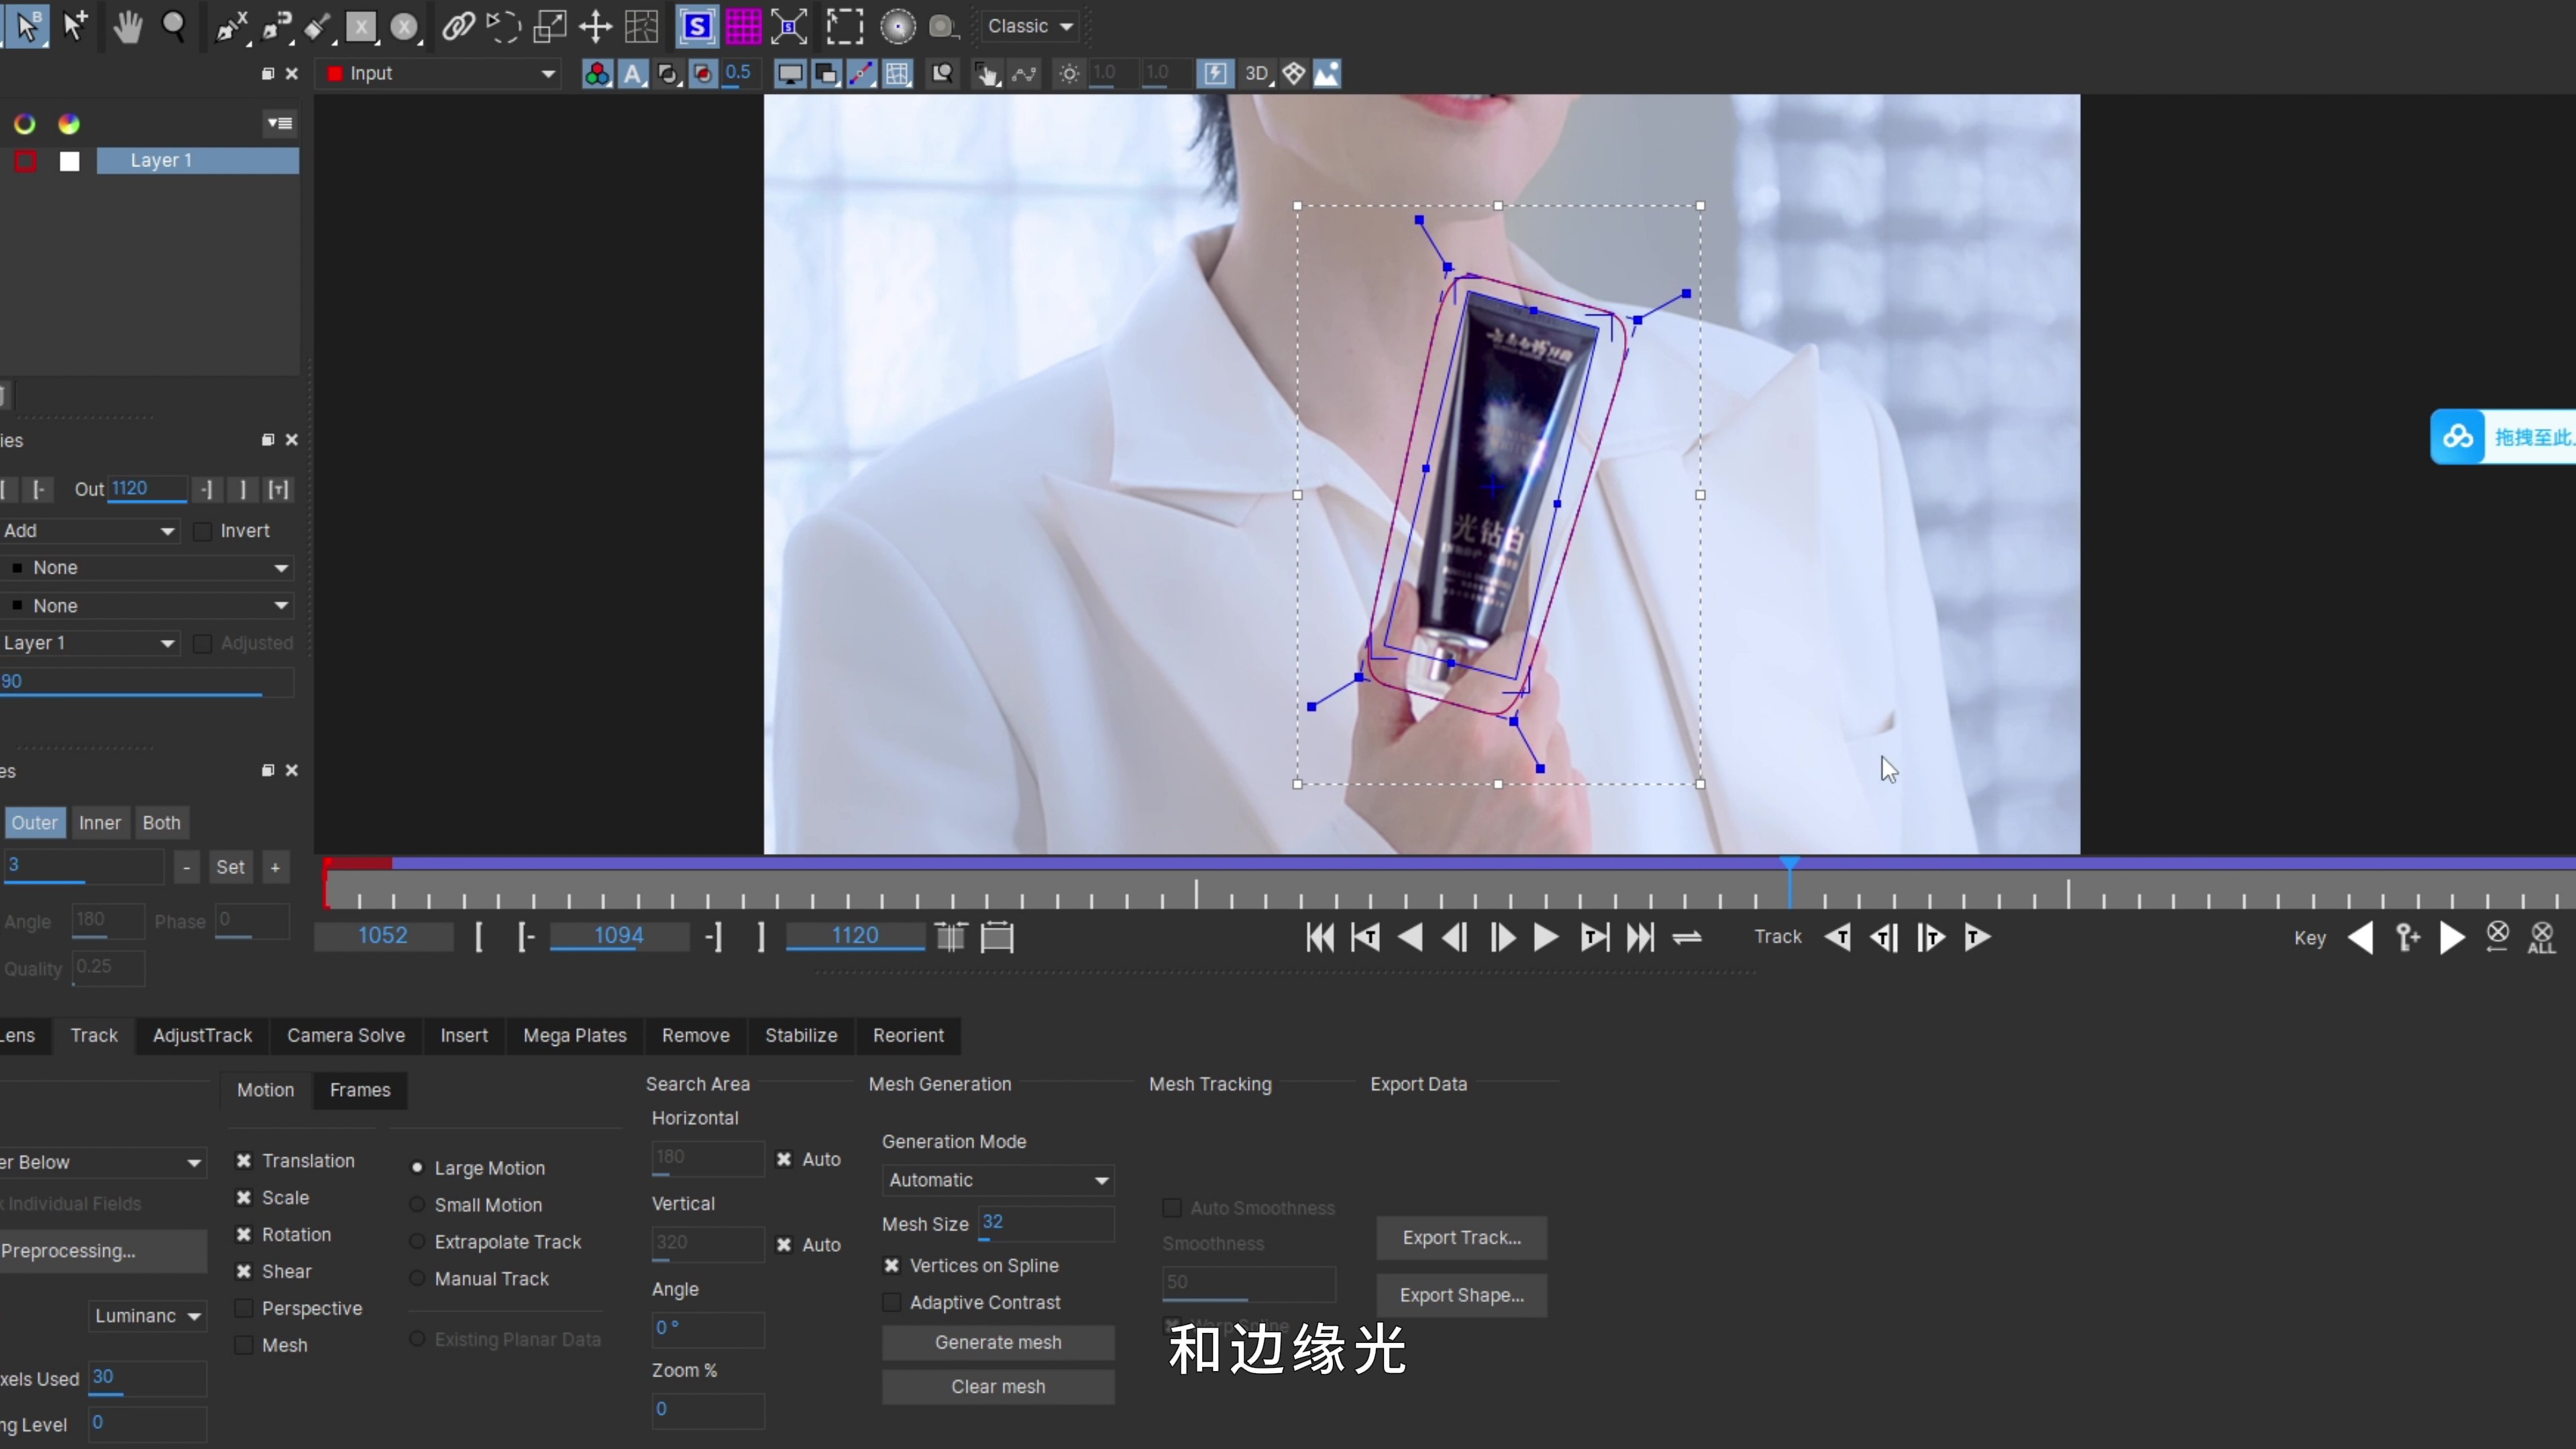The width and height of the screenshot is (2576, 1449).
Task: Expand the Input view dropdown
Action: pos(440,74)
